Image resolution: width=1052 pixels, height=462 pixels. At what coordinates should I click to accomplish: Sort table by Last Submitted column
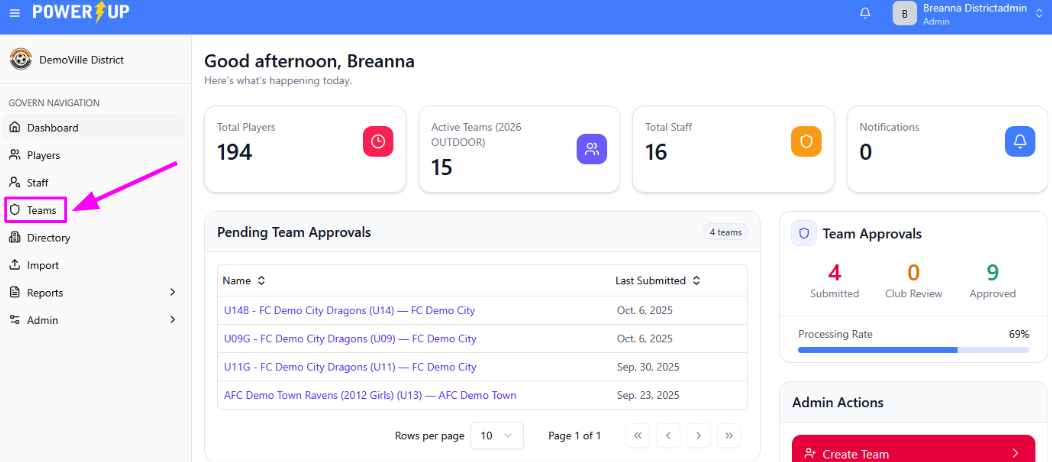coord(658,280)
